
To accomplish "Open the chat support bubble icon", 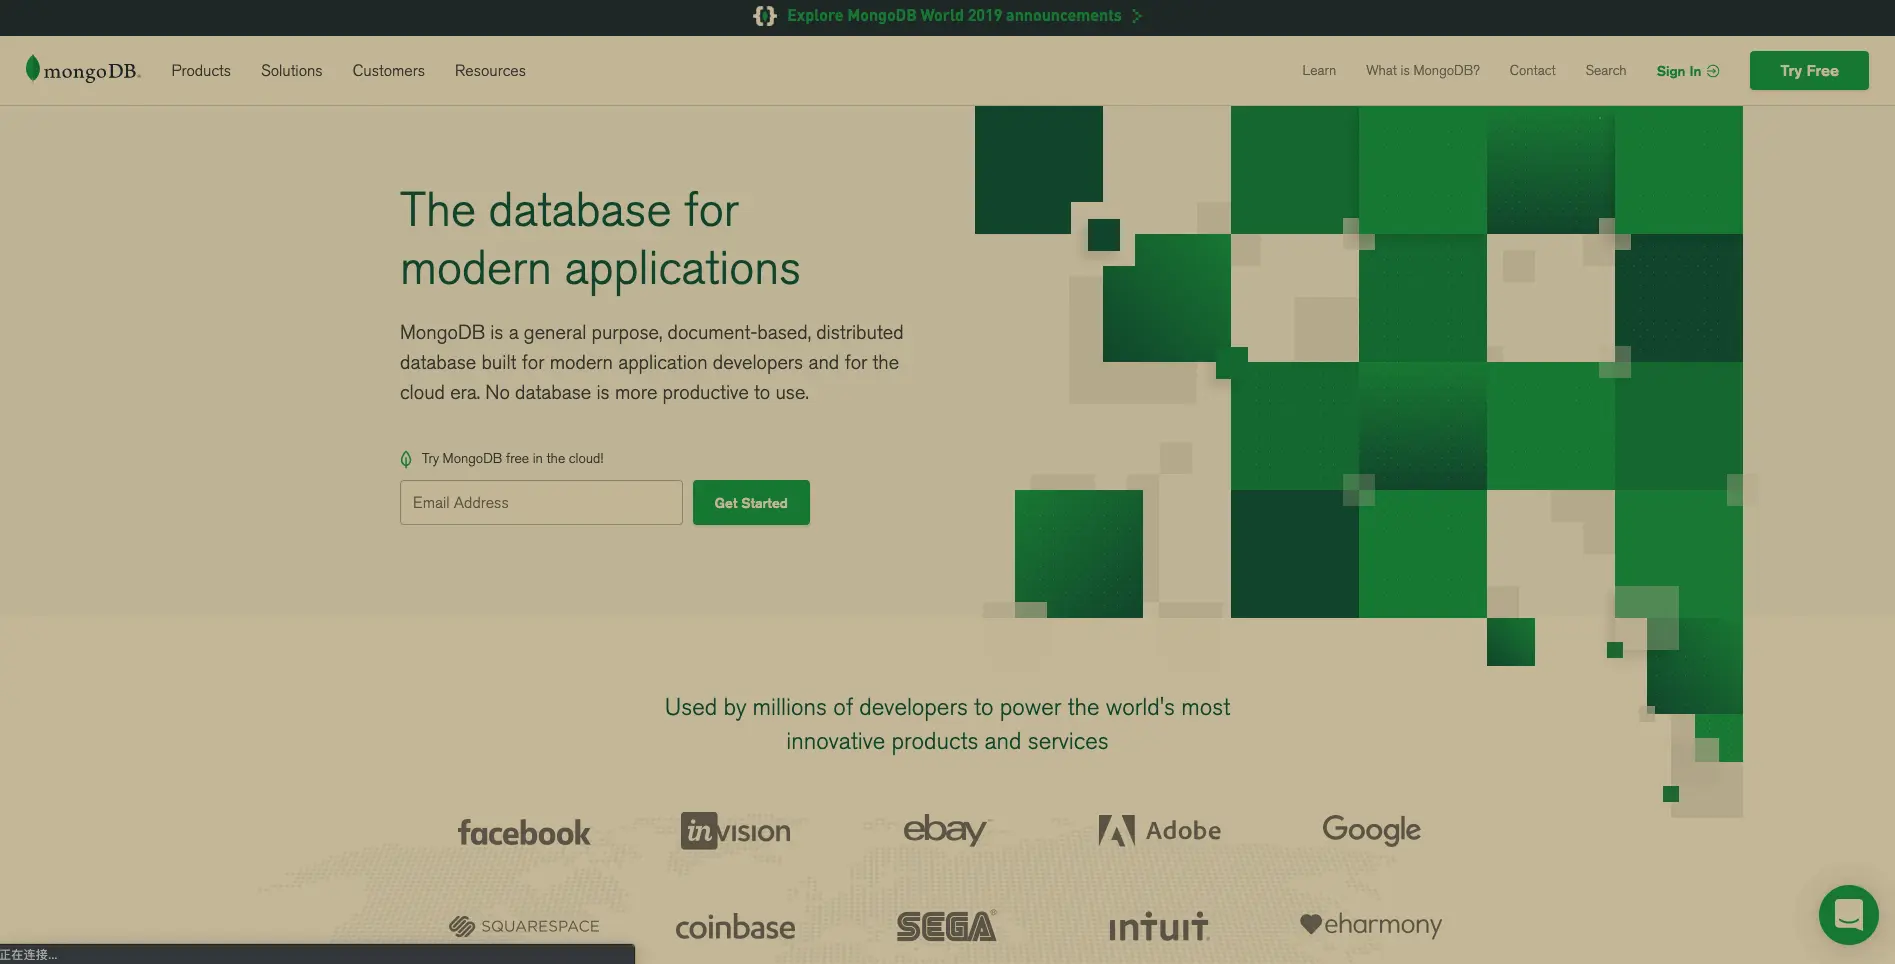I will coord(1848,914).
